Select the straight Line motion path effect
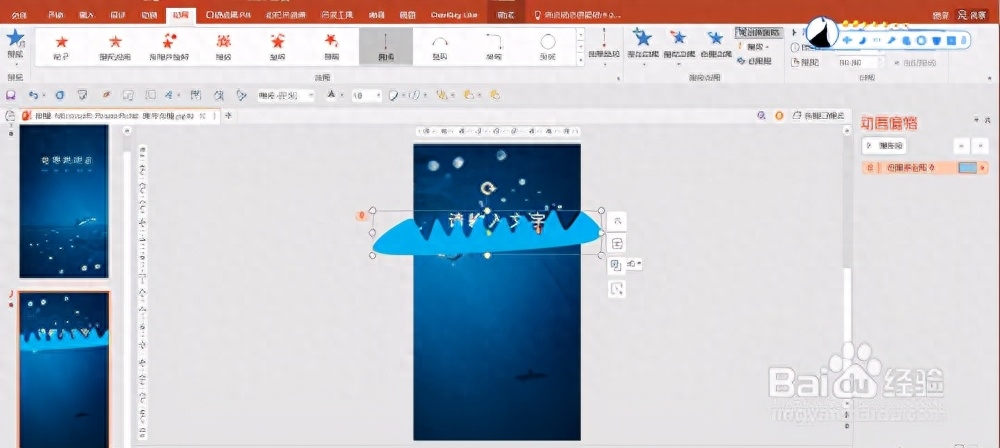Viewport: 1000px width, 448px height. coord(386,46)
